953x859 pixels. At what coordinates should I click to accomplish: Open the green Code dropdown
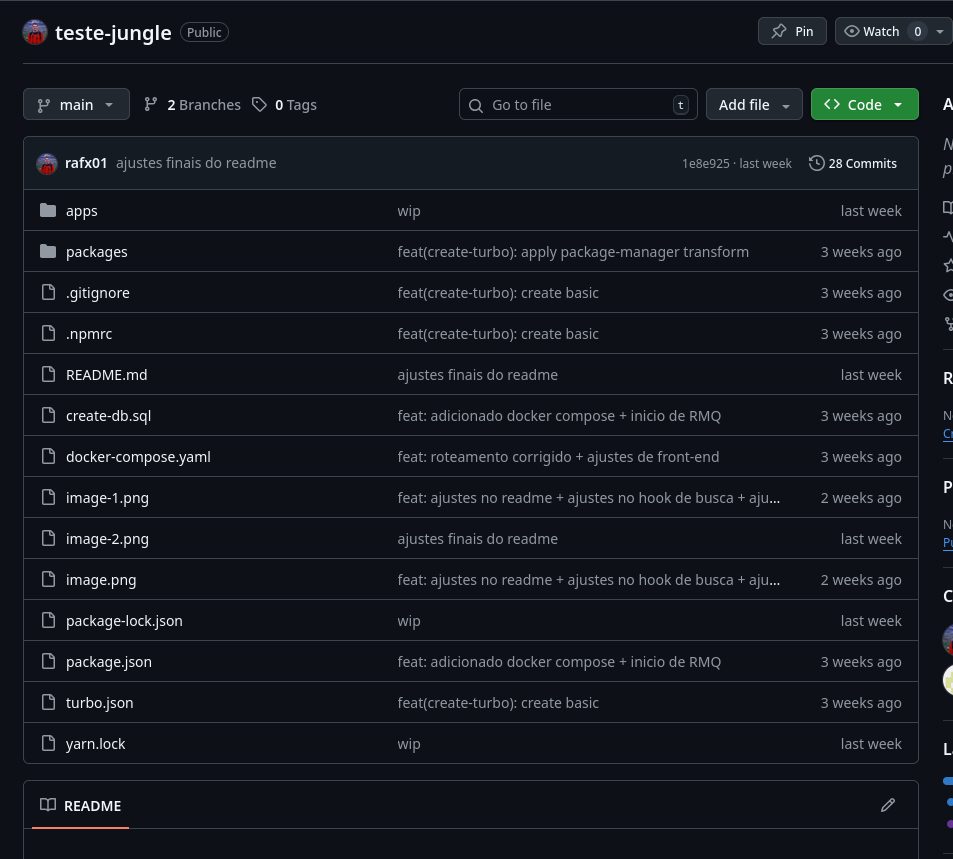(864, 105)
